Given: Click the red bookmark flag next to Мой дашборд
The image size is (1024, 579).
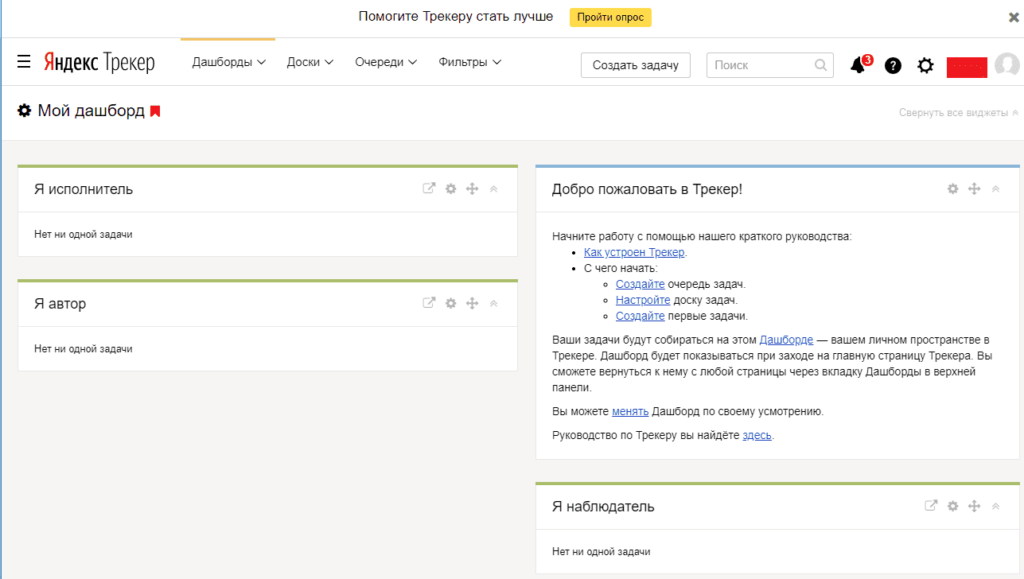Looking at the screenshot, I should pyautogui.click(x=155, y=111).
